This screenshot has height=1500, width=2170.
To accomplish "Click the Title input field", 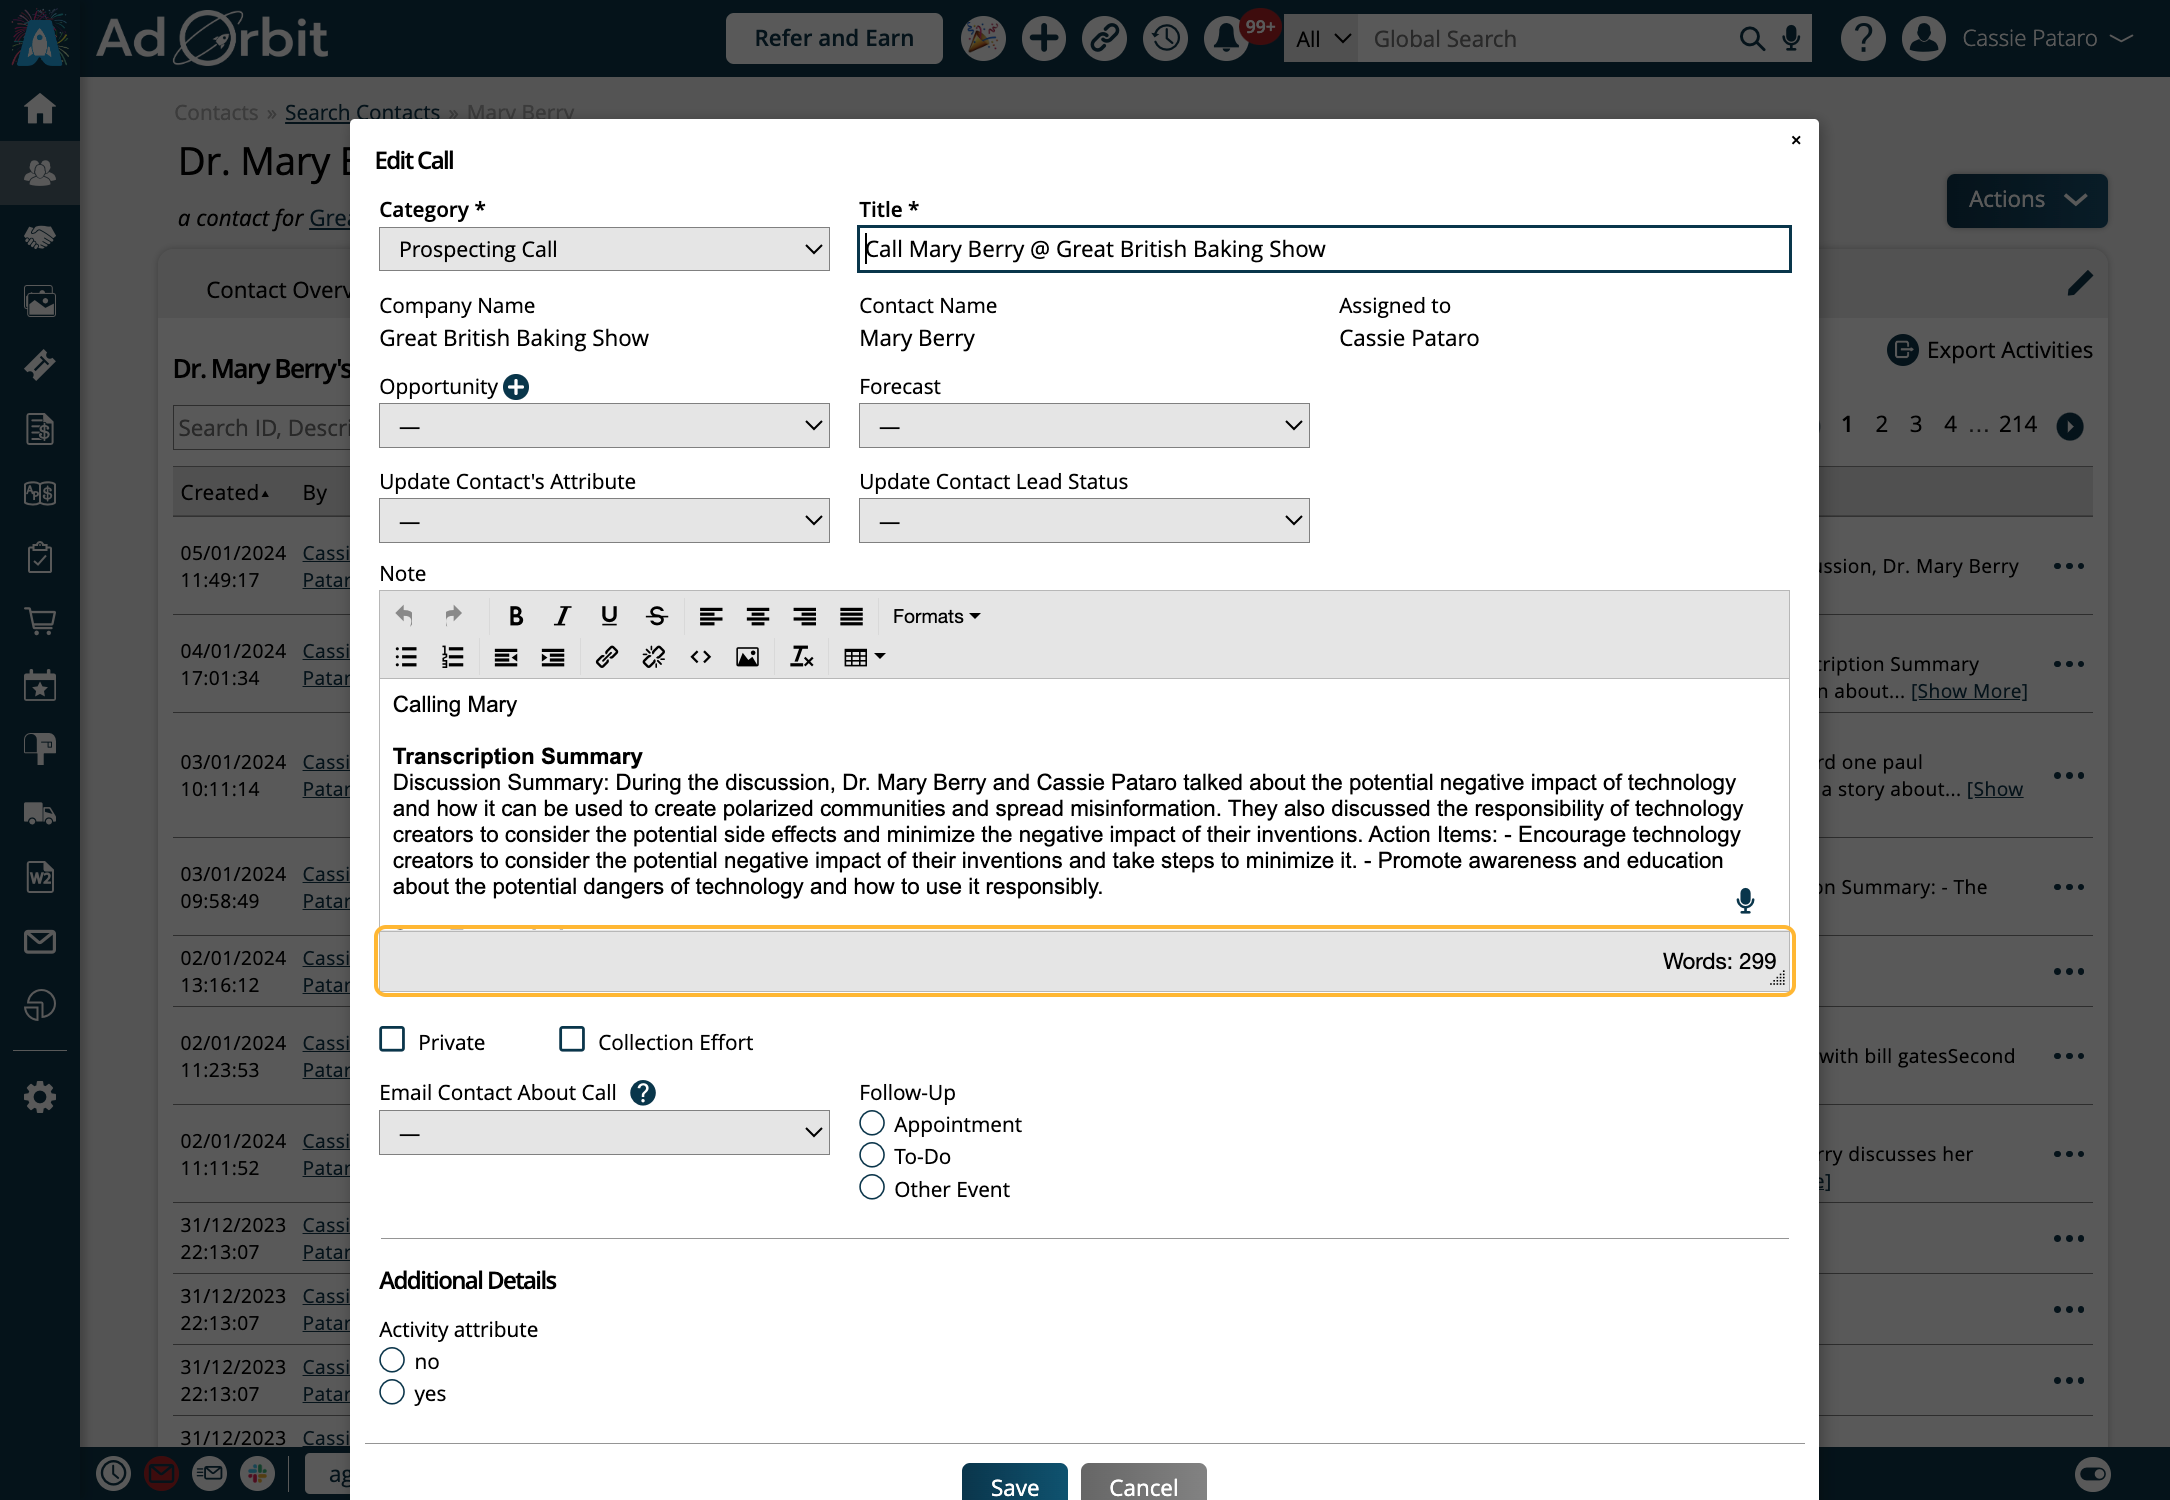I will pos(1324,249).
